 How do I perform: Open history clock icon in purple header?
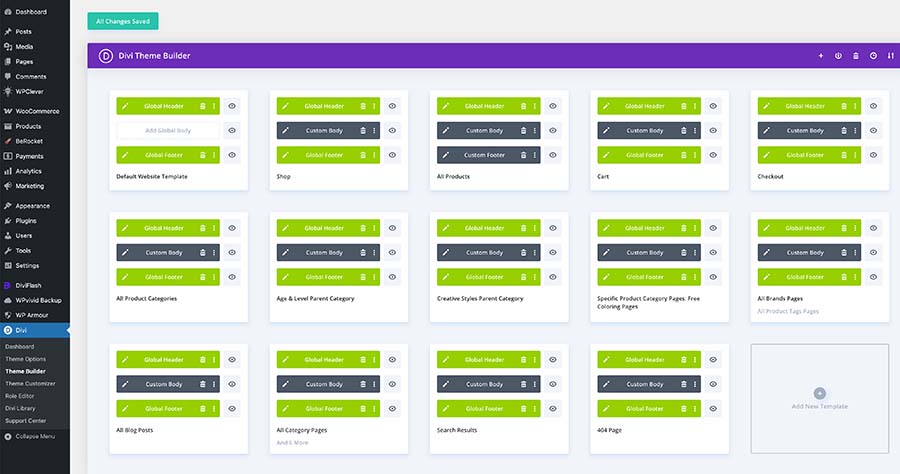pos(873,56)
